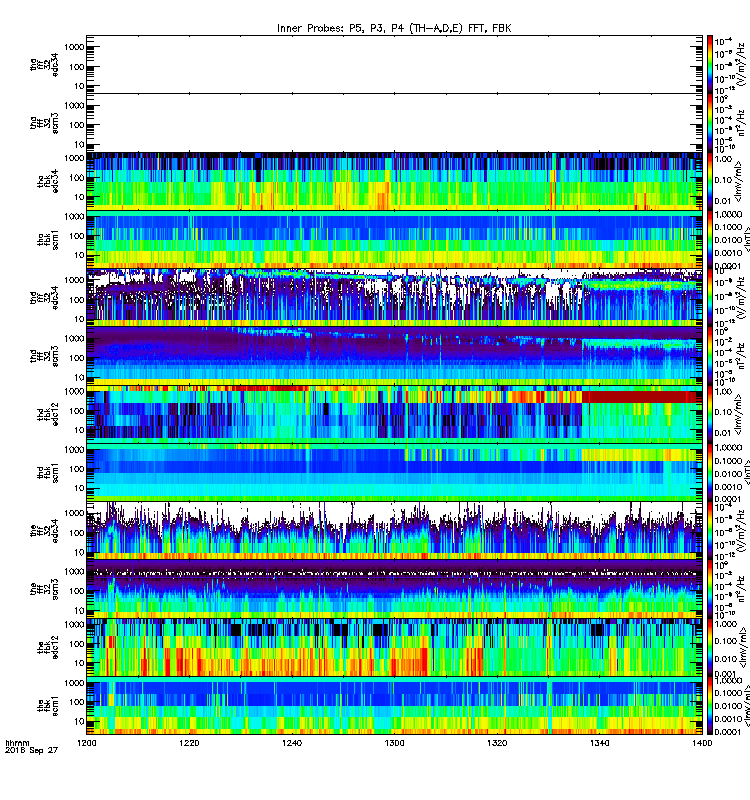Click the 1000 y-axis tick of tha fff edc34
This screenshot has width=750, height=800.
[x=74, y=47]
